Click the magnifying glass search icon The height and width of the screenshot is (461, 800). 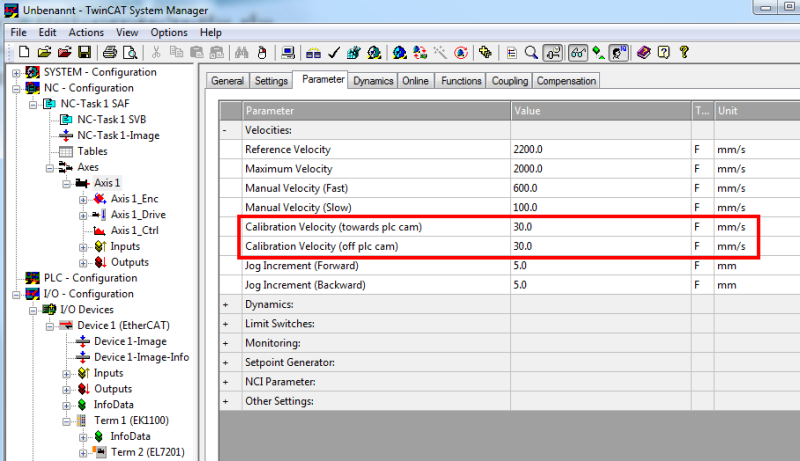click(x=531, y=52)
